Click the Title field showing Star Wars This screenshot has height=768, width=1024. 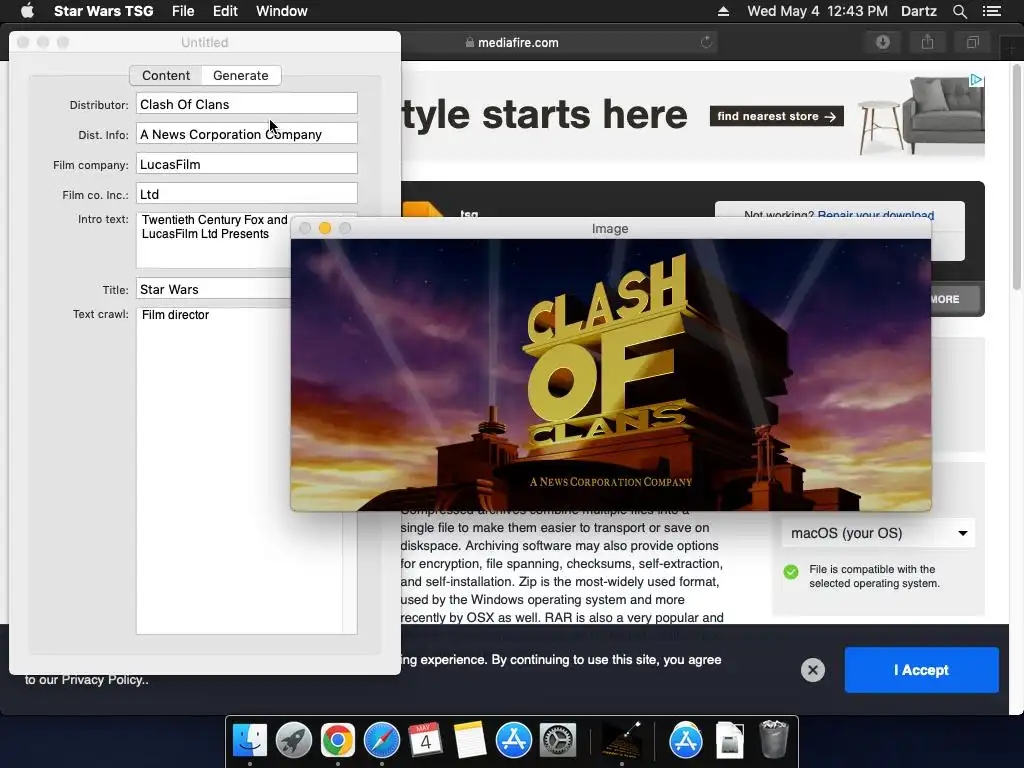[213, 289]
